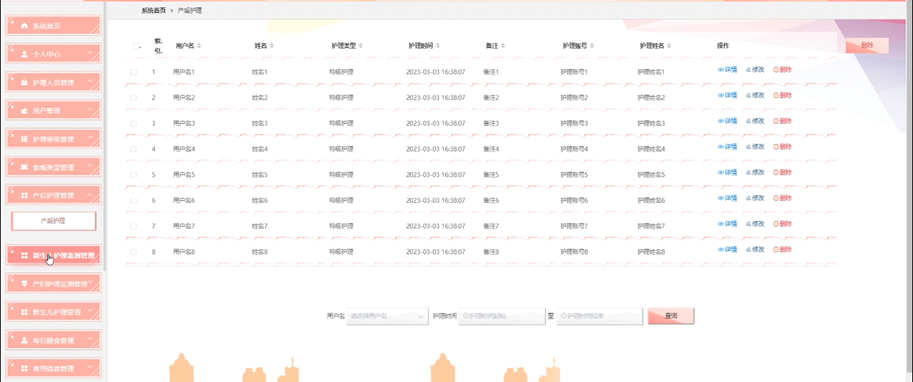
Task: Click the edit icon in 用户名3 row
Action: pyautogui.click(x=748, y=121)
